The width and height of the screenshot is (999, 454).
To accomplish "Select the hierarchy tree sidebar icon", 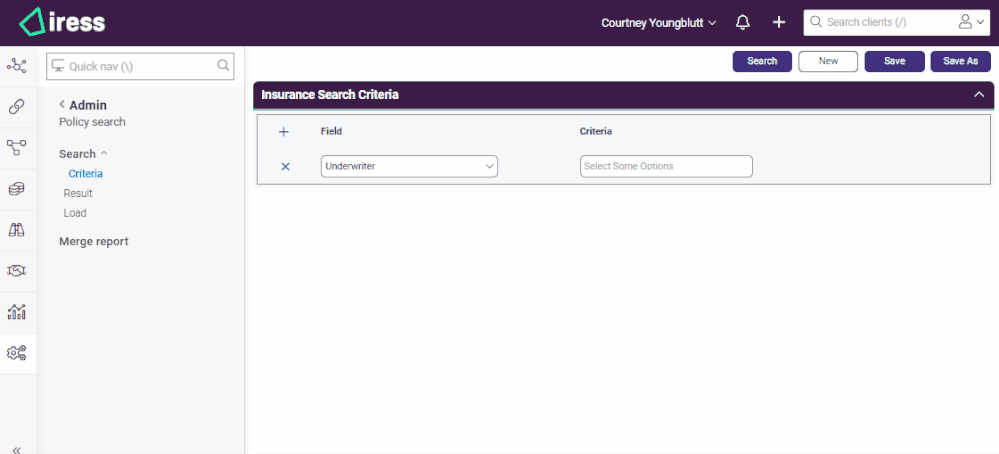I will coord(16,148).
